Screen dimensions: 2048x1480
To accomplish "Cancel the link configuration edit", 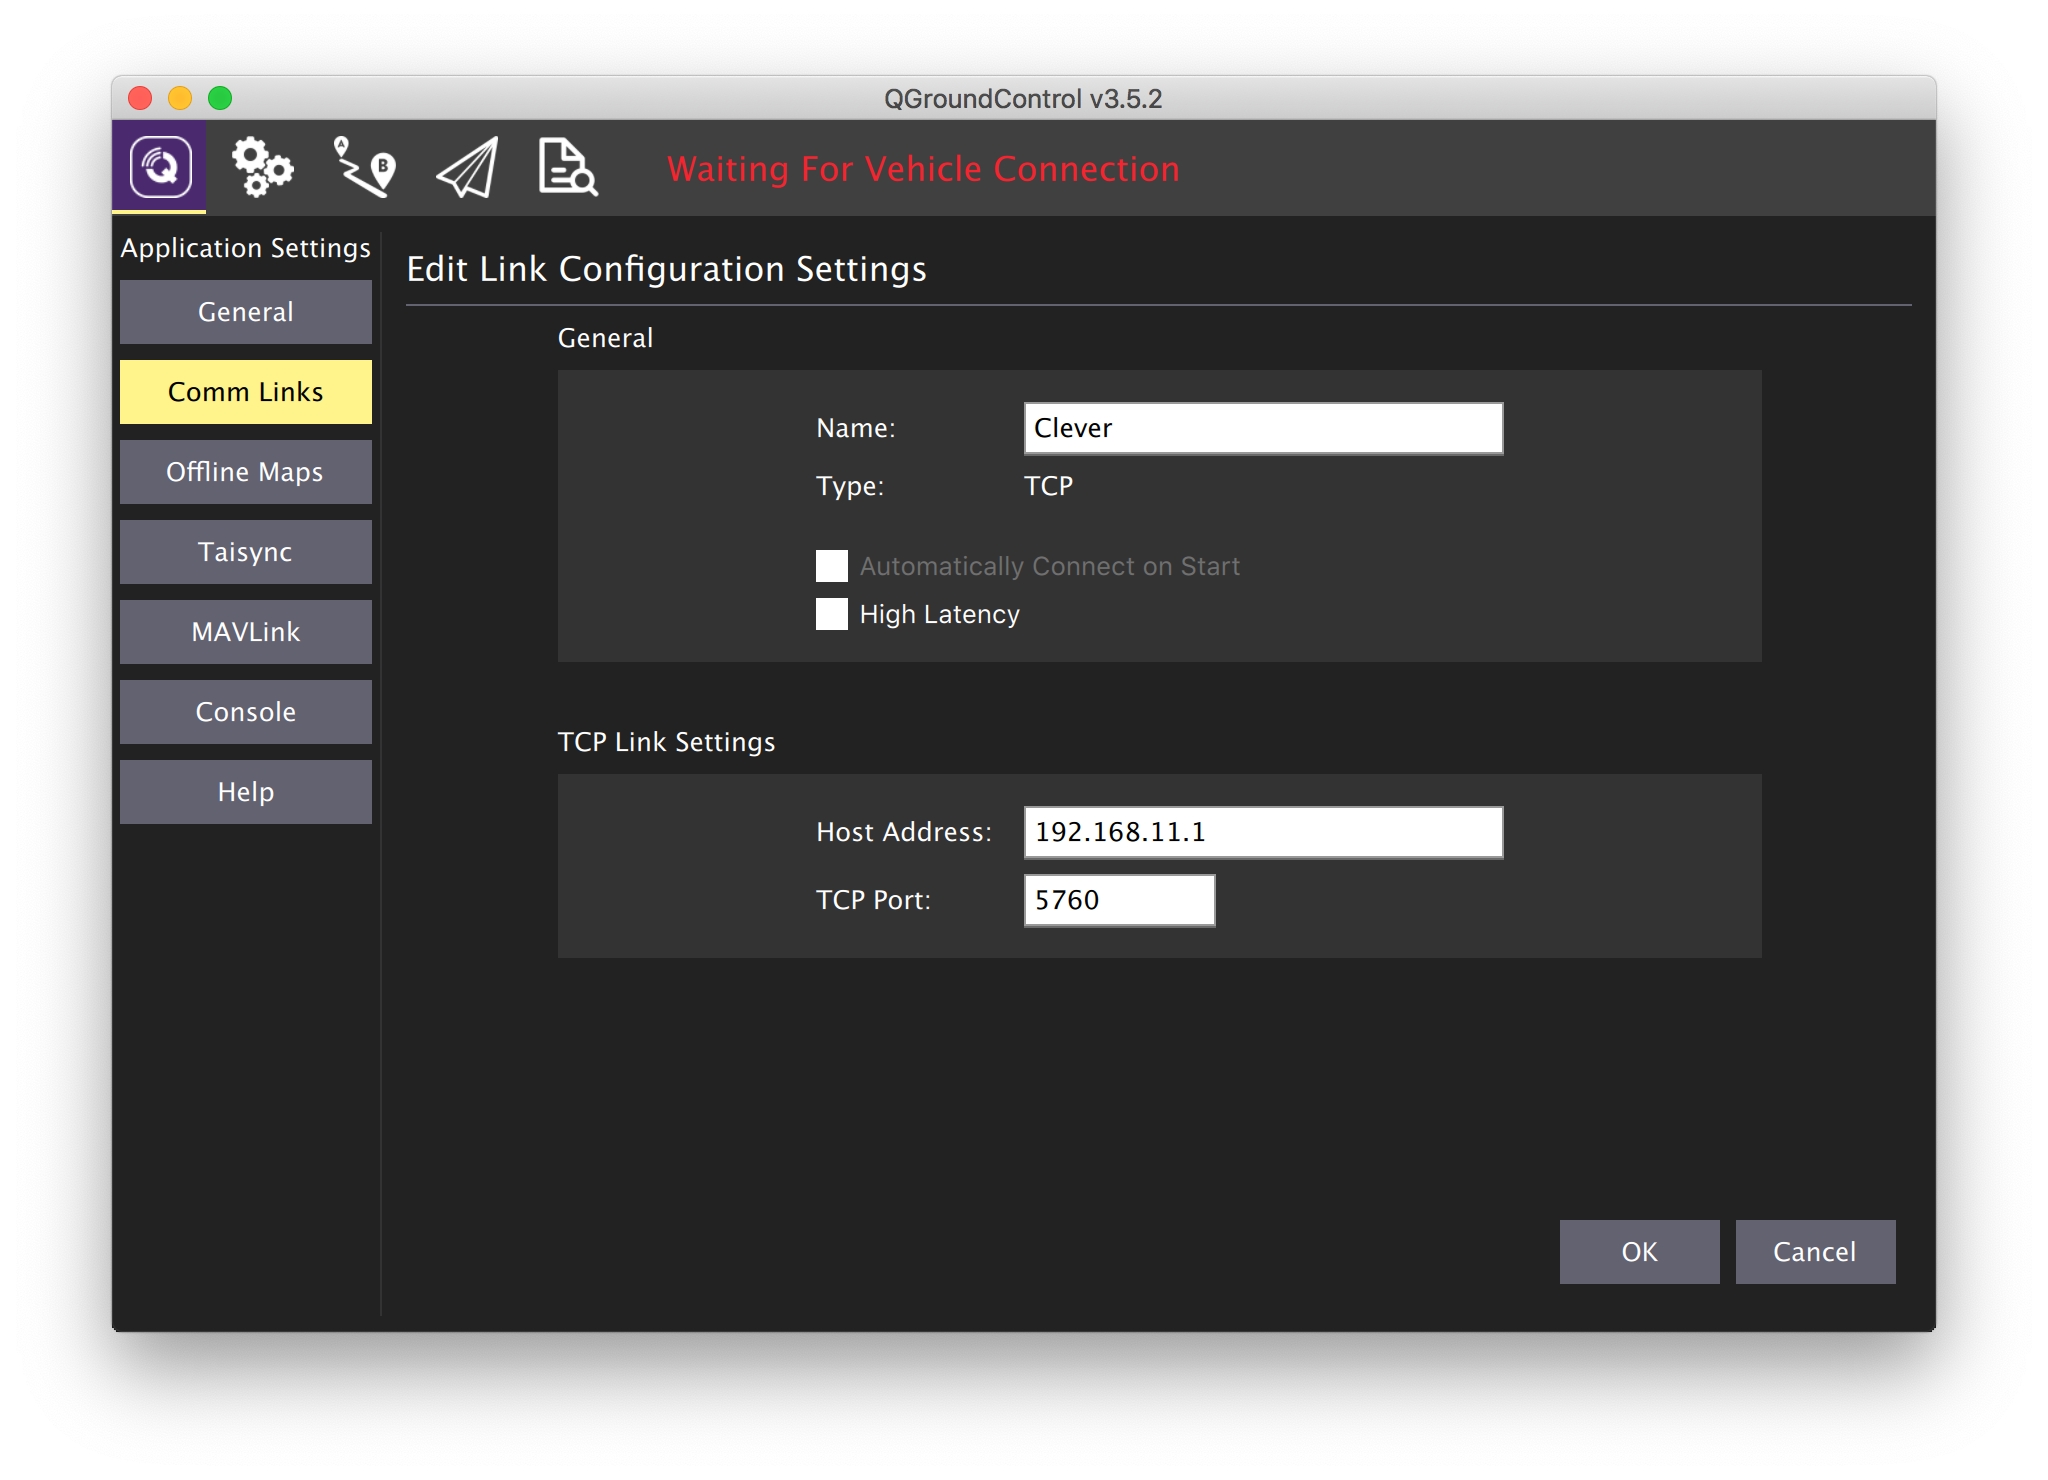I will click(x=1815, y=1252).
